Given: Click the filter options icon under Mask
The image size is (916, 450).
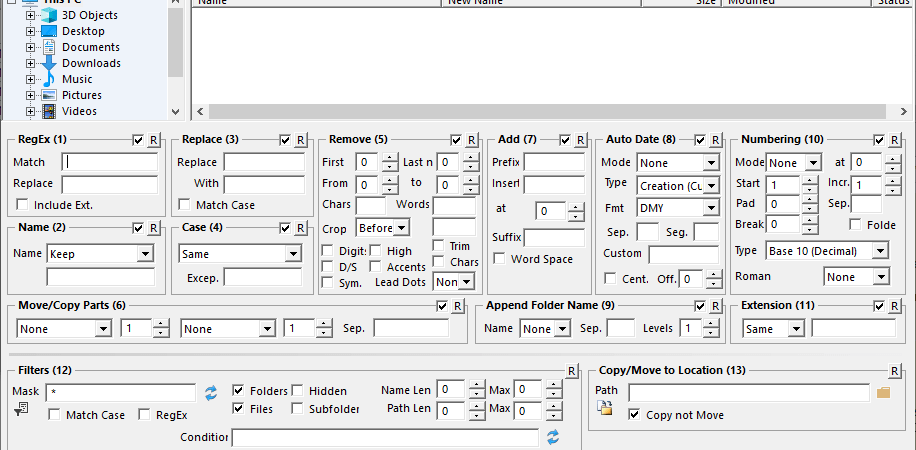Looking at the screenshot, I should pyautogui.click(x=20, y=411).
